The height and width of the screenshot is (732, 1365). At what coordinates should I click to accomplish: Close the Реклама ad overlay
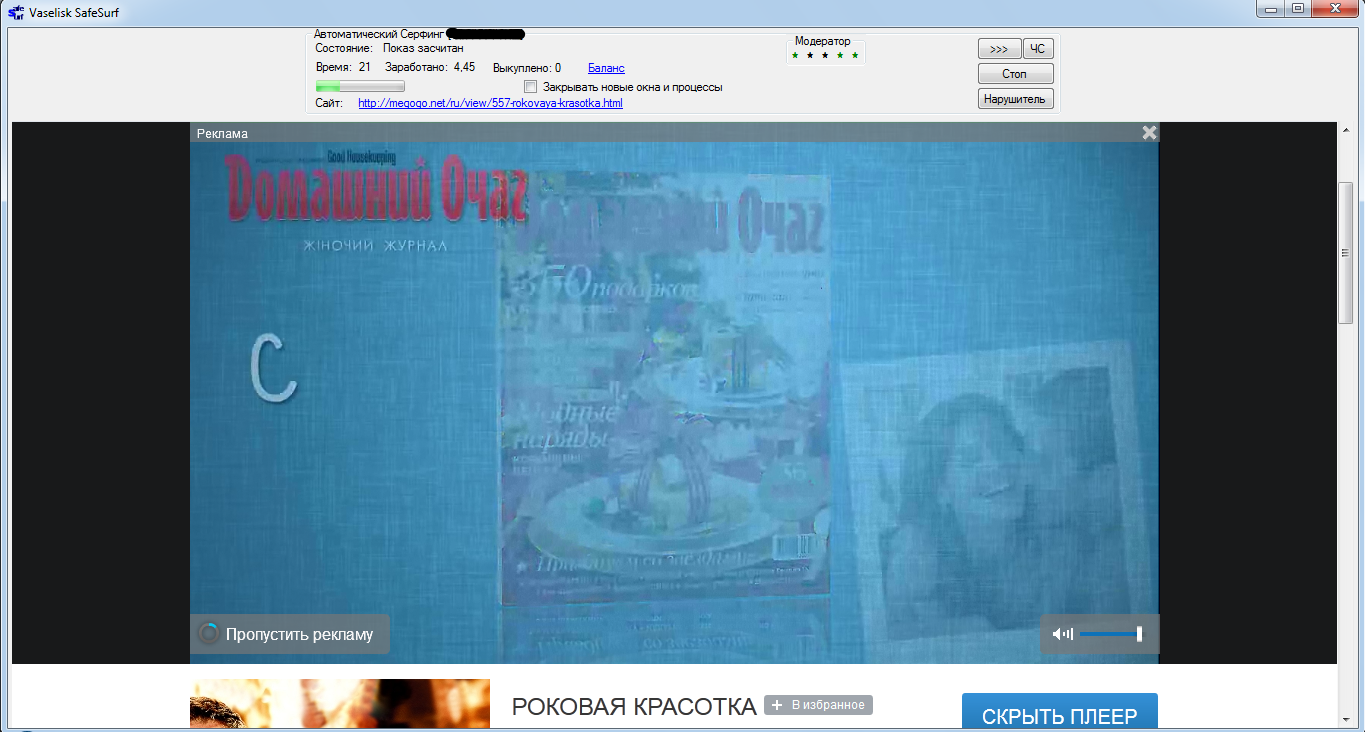click(x=1149, y=132)
